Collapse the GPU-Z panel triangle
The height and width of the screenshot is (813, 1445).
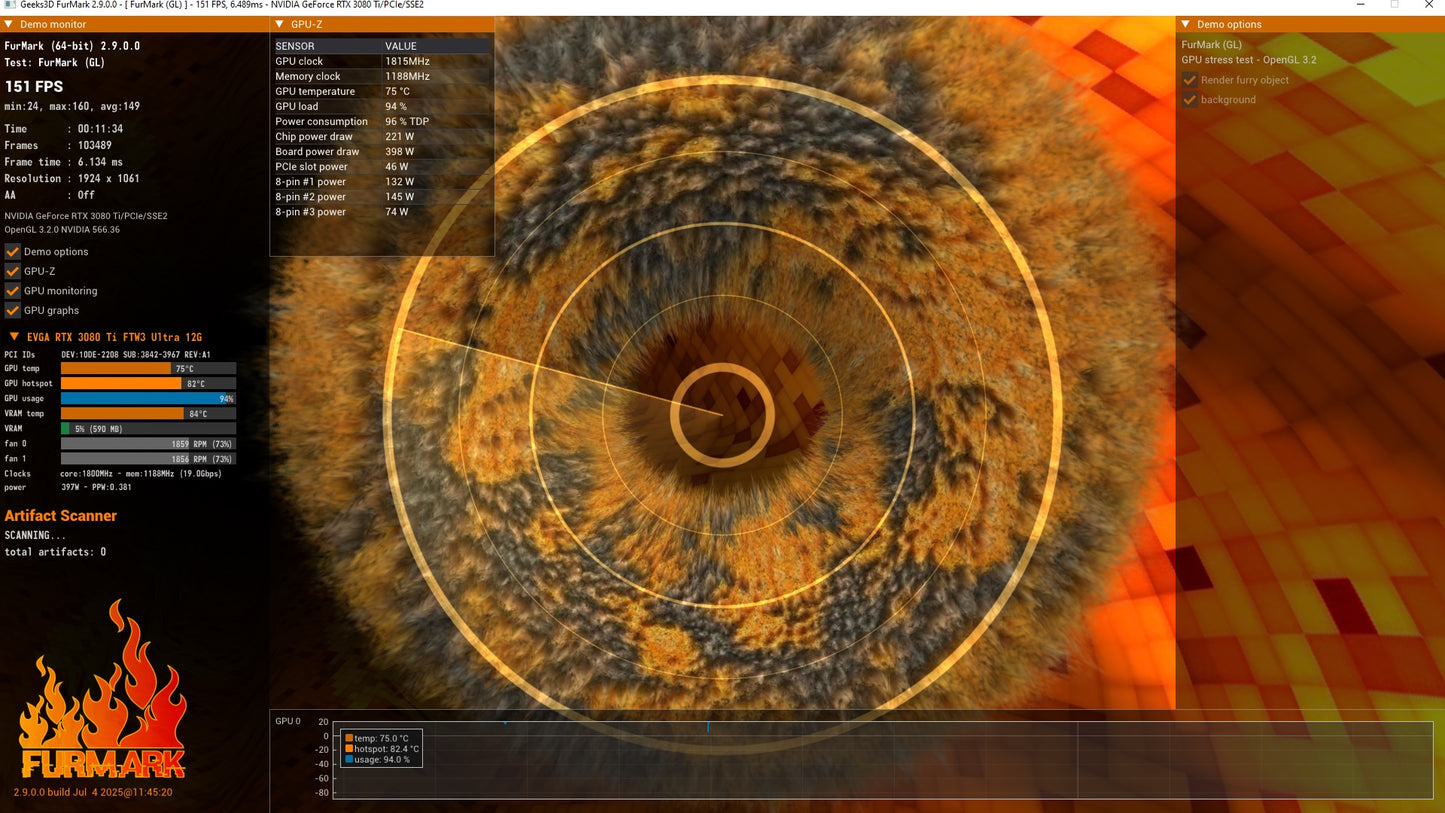(279, 24)
